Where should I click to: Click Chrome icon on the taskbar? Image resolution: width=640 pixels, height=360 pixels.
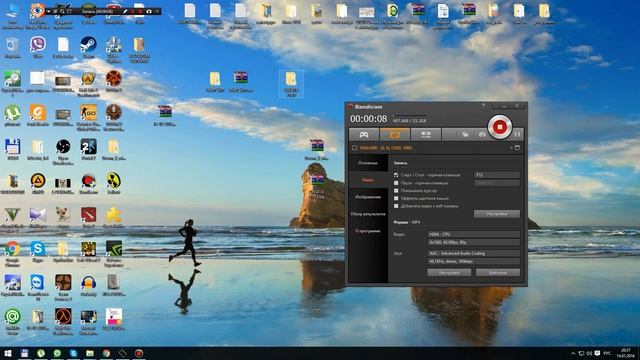(106, 353)
